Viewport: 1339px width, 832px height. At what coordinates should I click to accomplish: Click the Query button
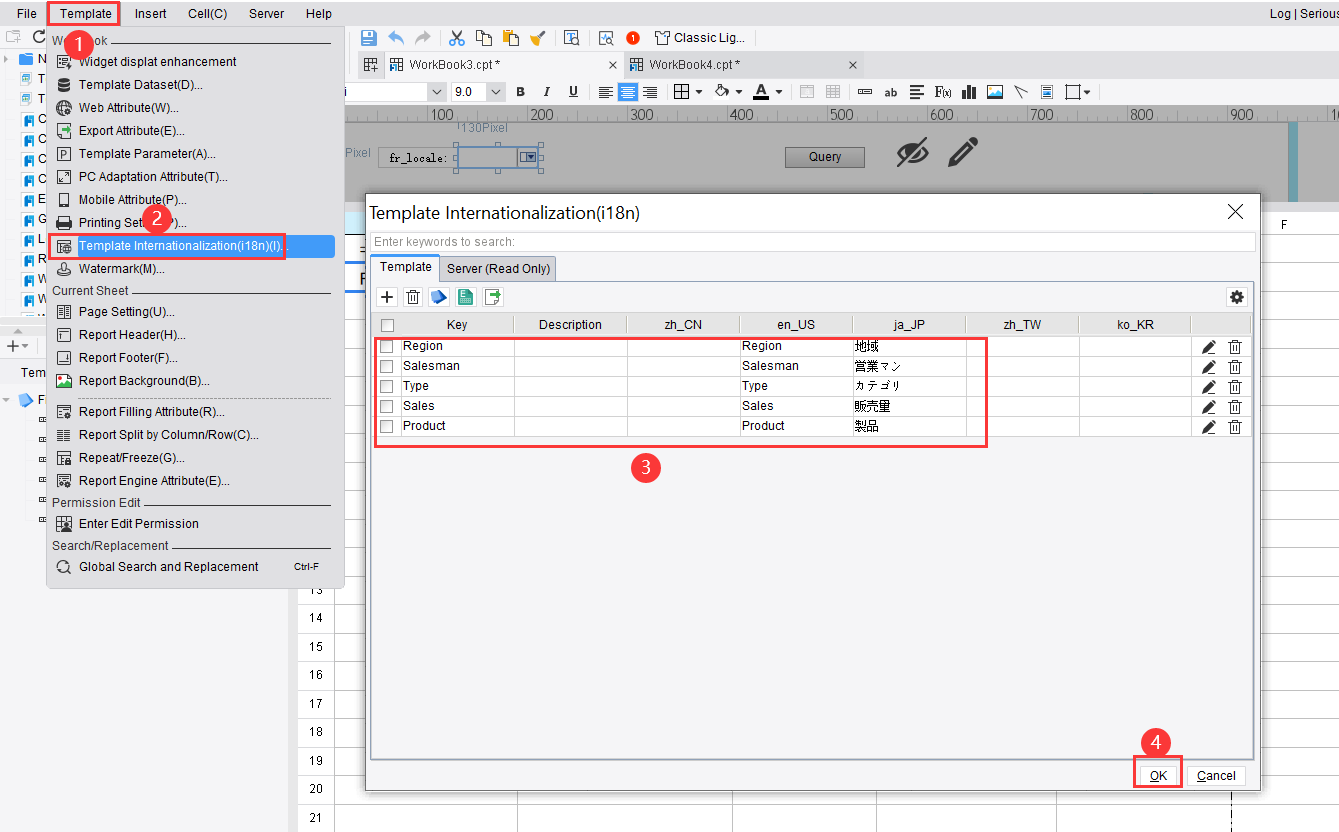click(824, 157)
